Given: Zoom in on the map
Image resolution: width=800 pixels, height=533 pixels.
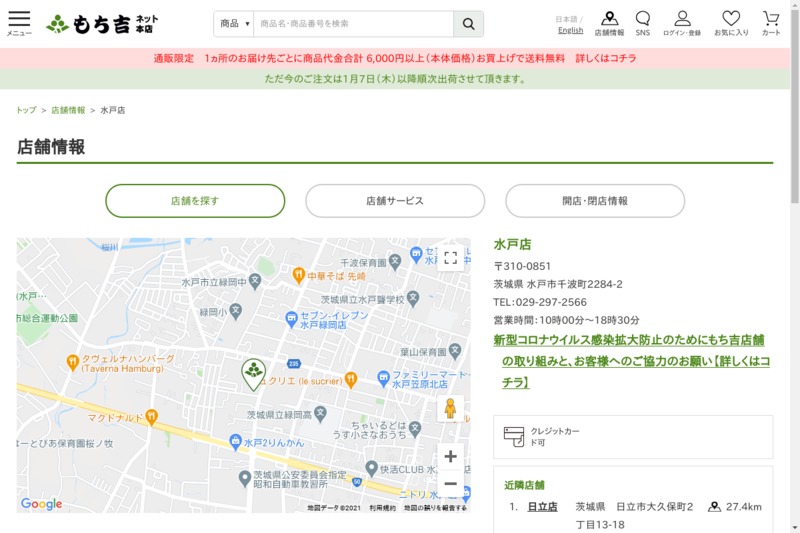Looking at the screenshot, I should point(450,457).
